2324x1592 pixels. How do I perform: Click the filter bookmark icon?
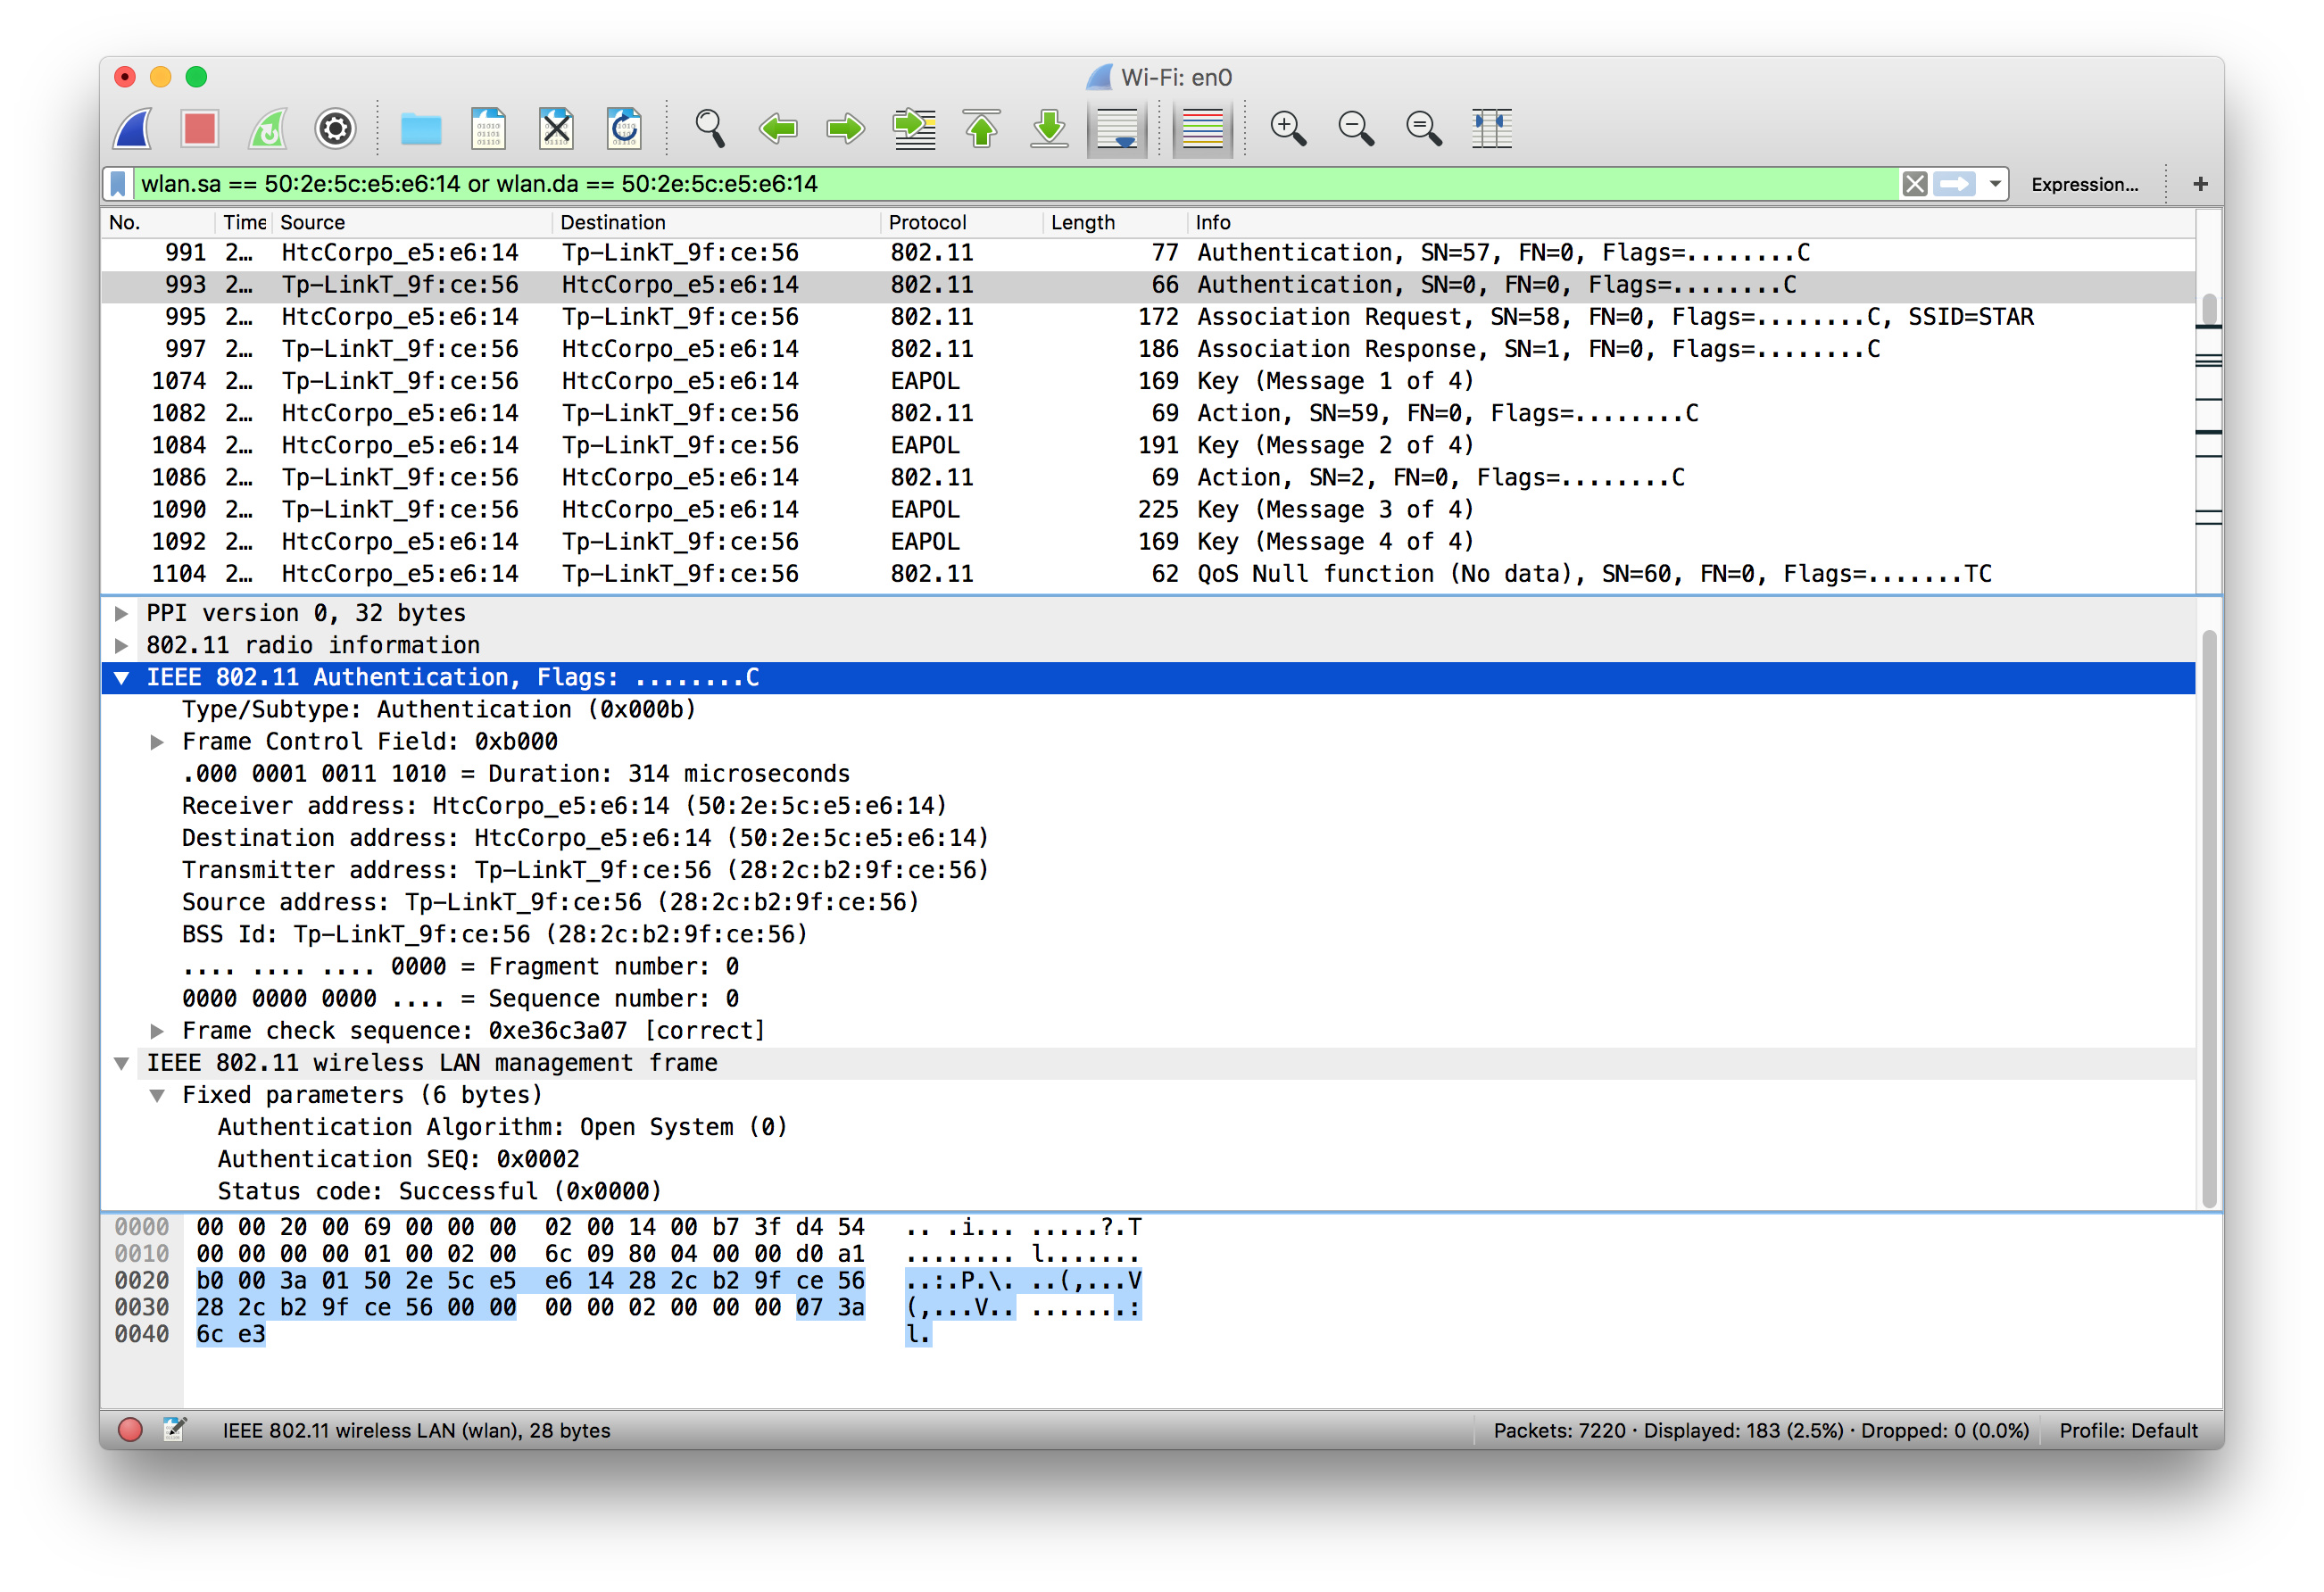[118, 184]
